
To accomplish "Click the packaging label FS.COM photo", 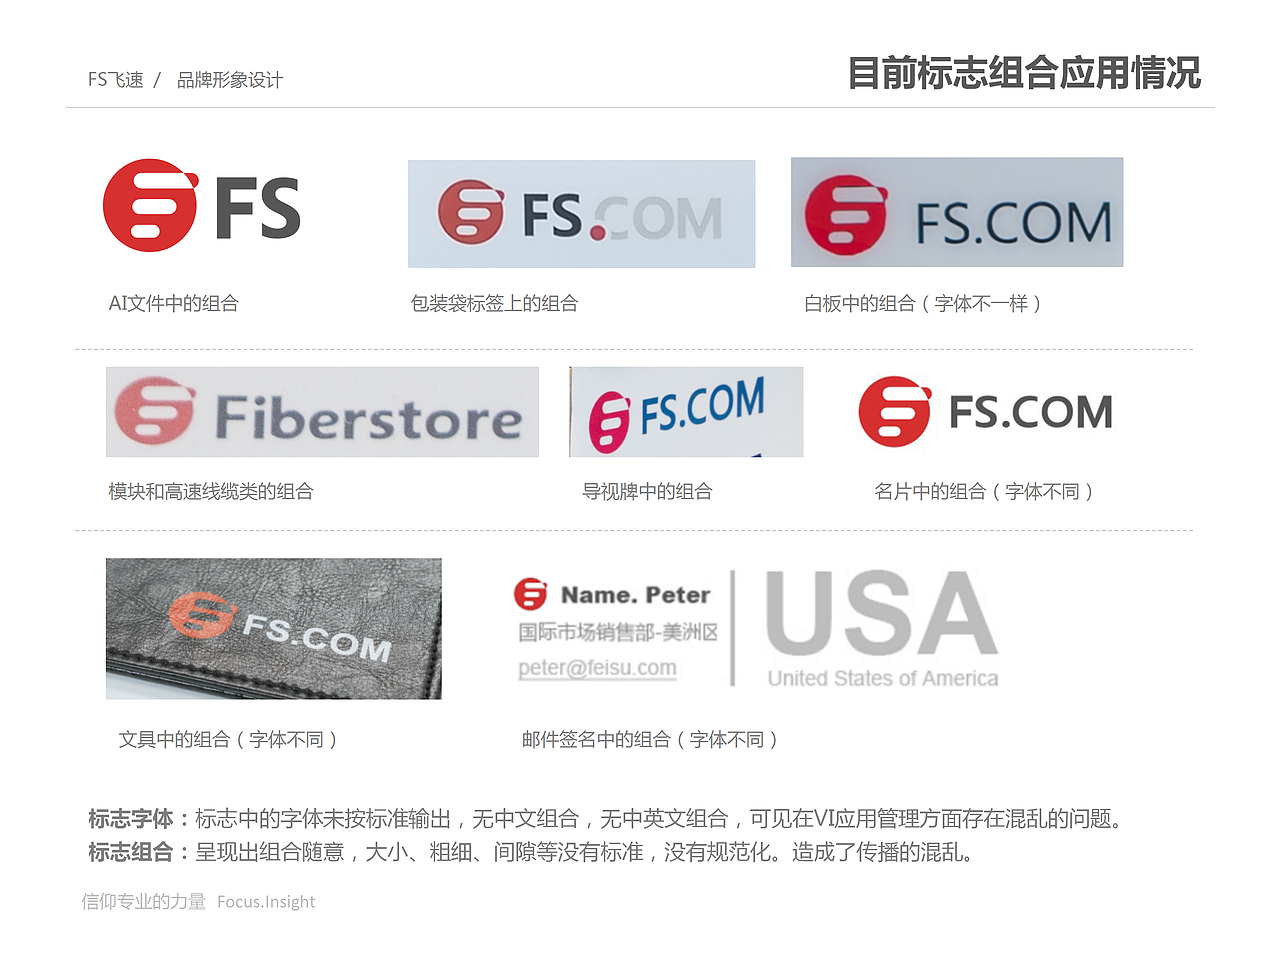I will [581, 214].
